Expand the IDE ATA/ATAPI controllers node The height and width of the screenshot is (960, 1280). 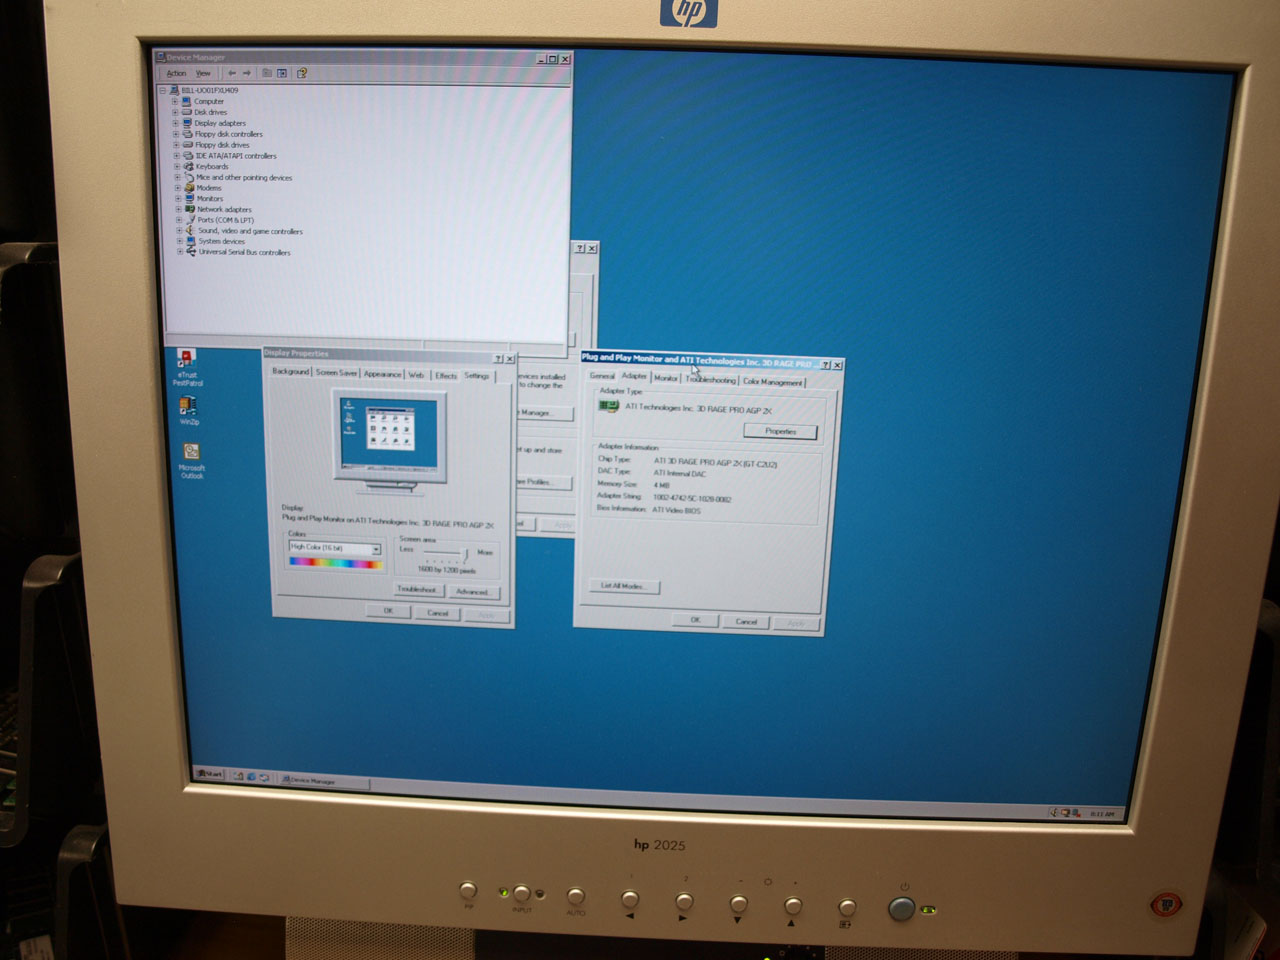(x=177, y=156)
